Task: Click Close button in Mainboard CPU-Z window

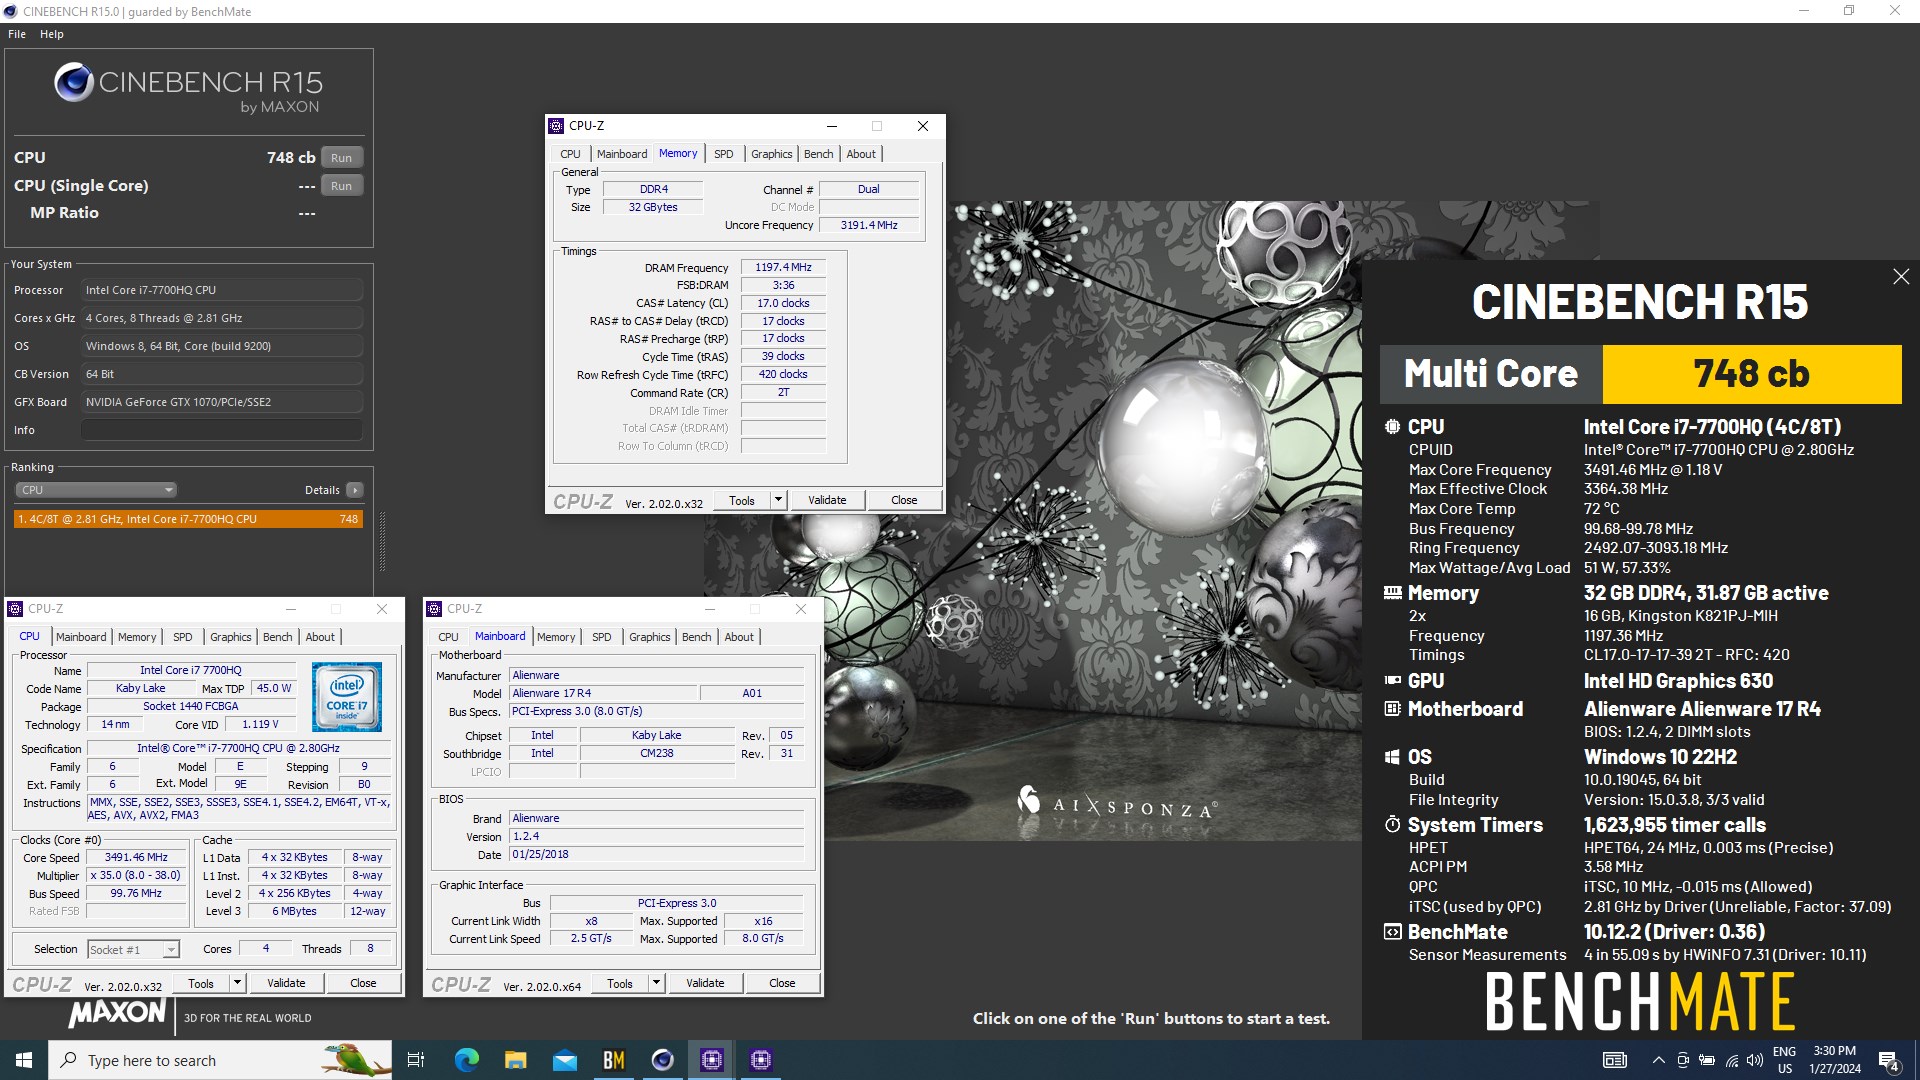Action: coord(782,983)
